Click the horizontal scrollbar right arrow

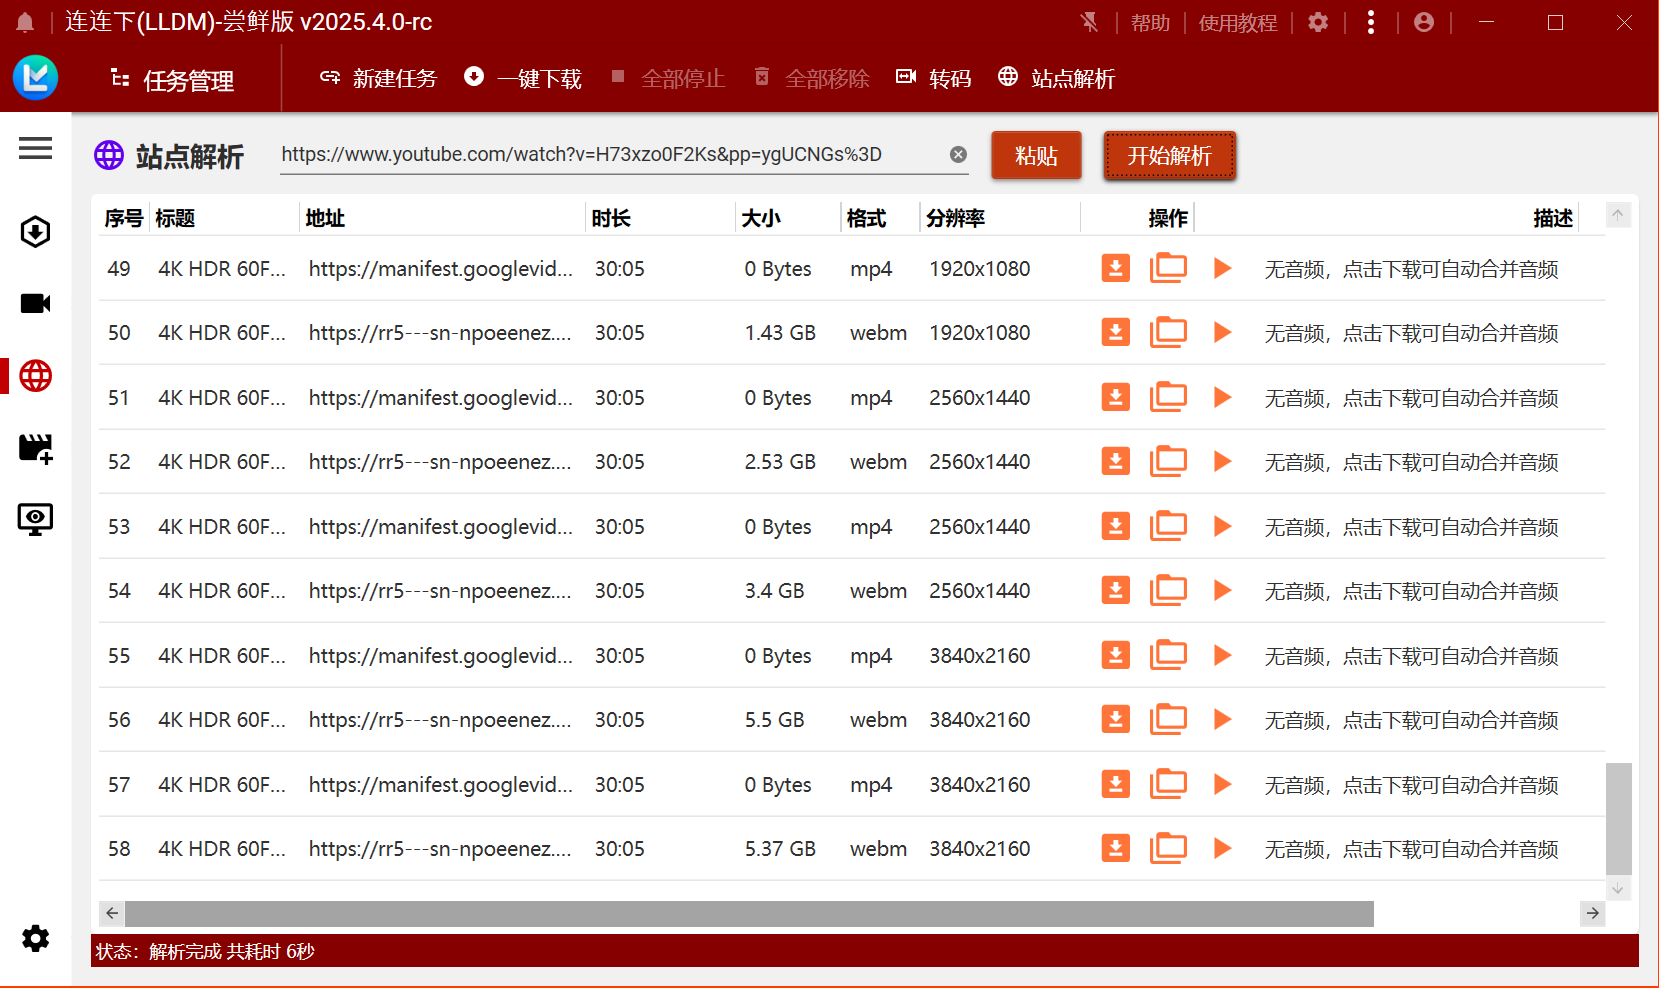1592,913
